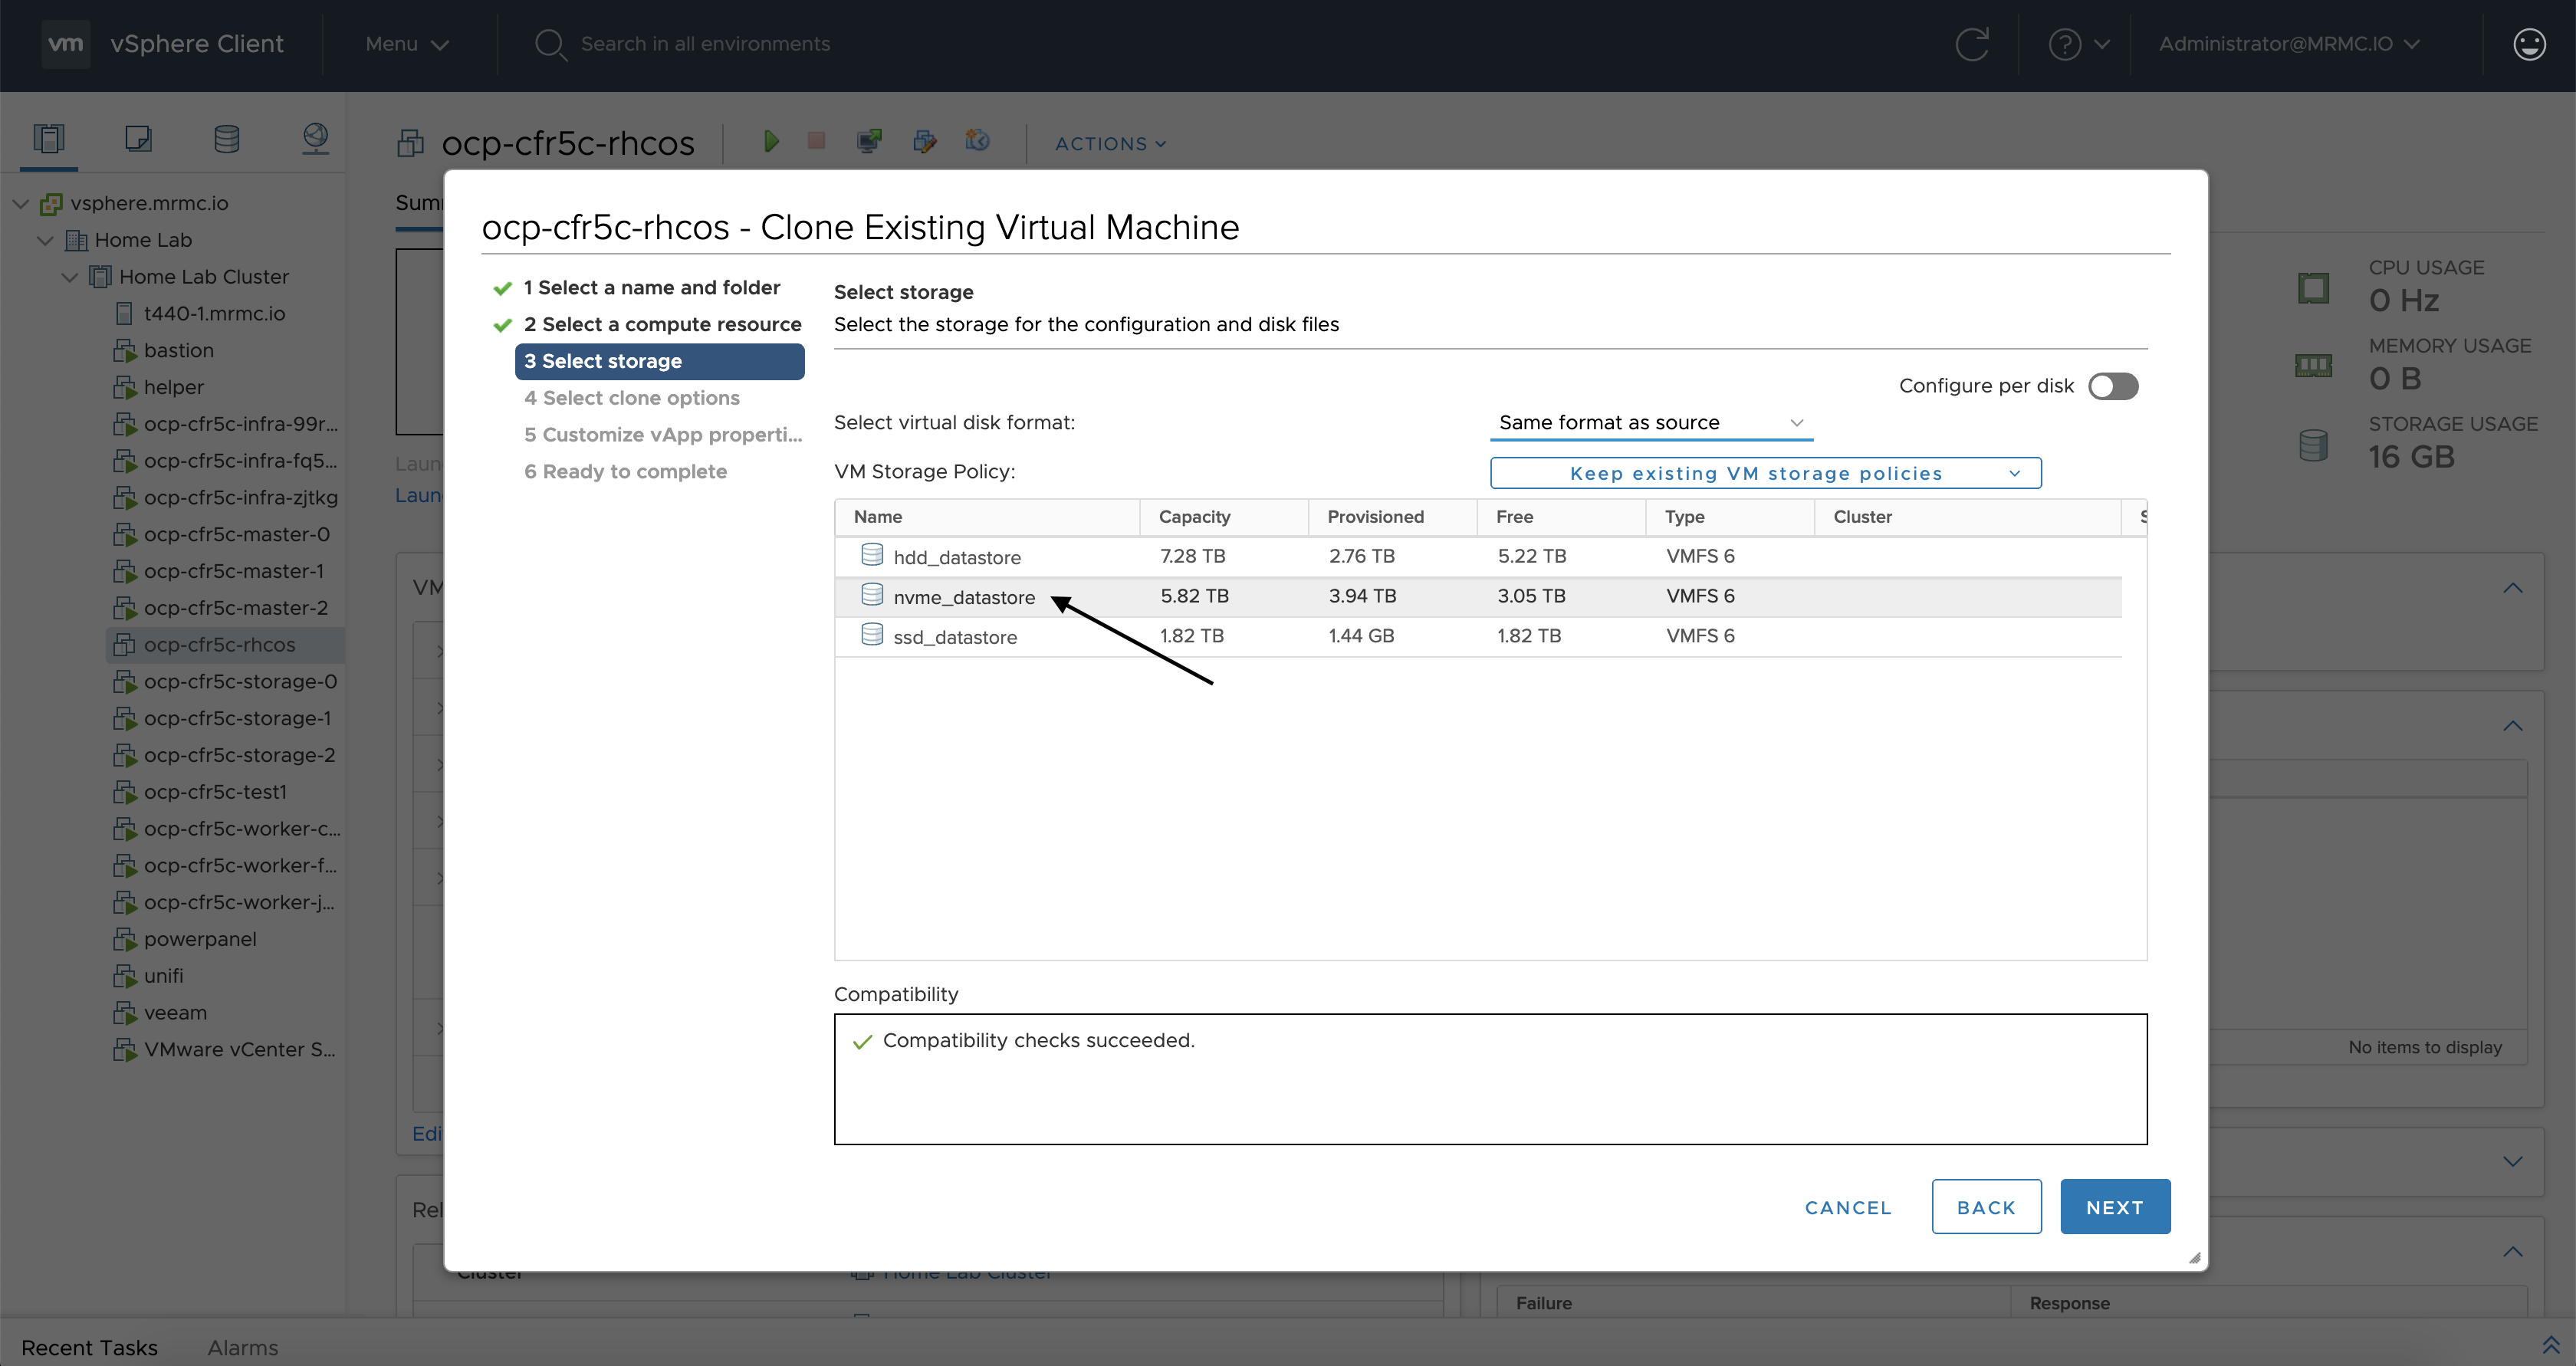Viewport: 2576px width, 1366px height.
Task: Open the Hosts and Clusters inventory icon
Action: click(x=49, y=138)
